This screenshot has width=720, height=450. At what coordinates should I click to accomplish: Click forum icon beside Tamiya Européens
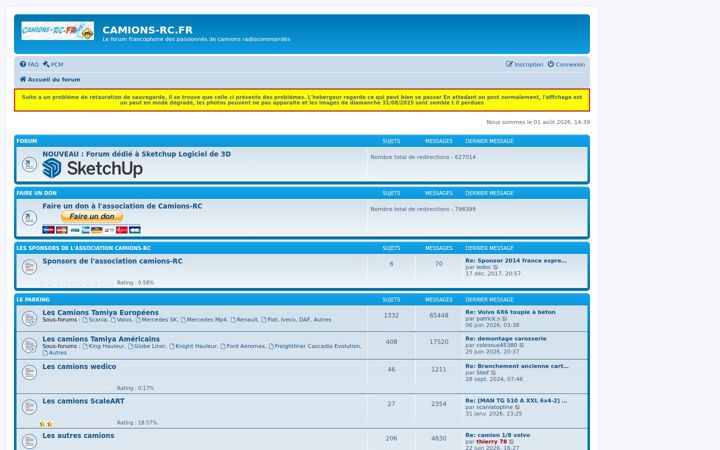(x=29, y=318)
